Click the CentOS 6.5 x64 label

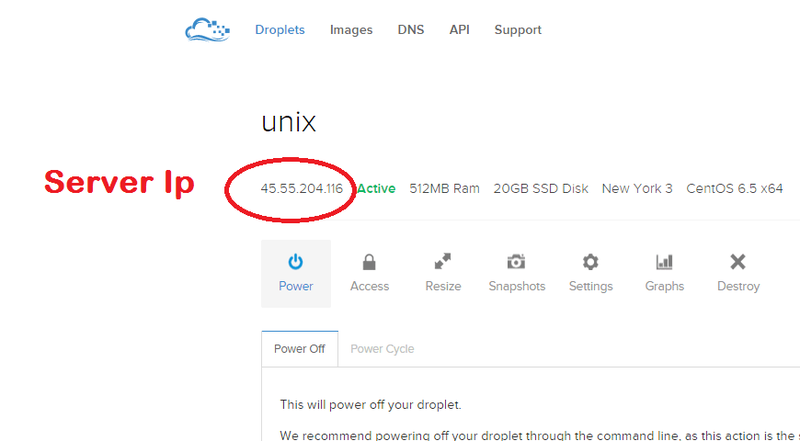pos(734,188)
